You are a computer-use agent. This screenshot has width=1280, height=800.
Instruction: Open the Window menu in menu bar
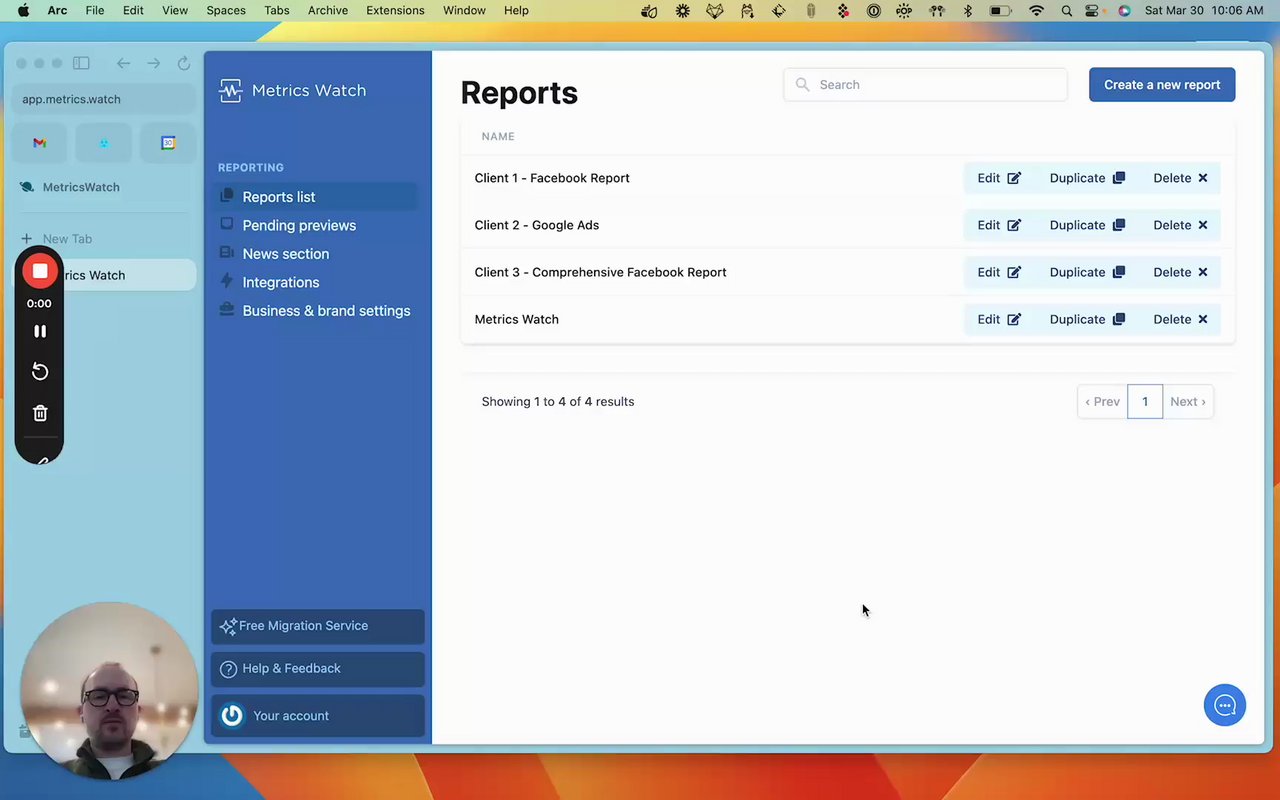point(464,11)
